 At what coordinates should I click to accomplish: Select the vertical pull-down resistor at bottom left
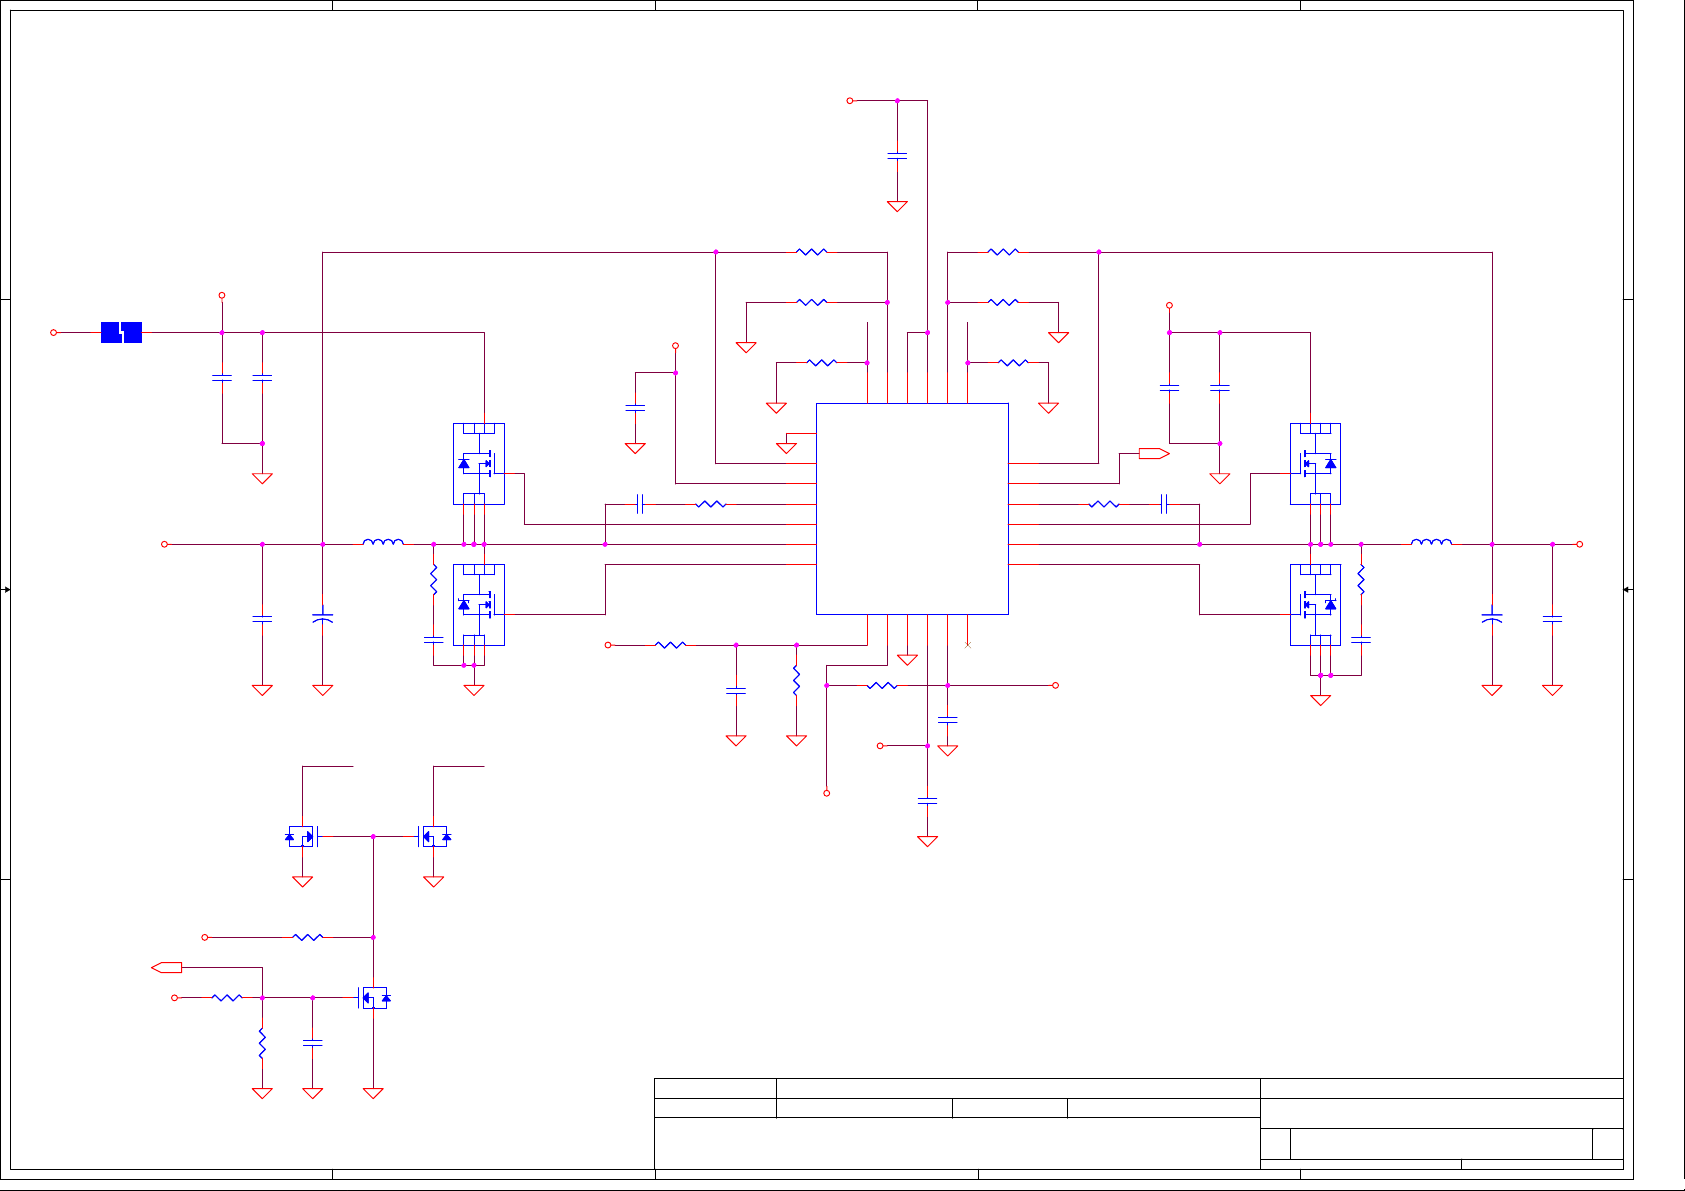pyautogui.click(x=262, y=1043)
